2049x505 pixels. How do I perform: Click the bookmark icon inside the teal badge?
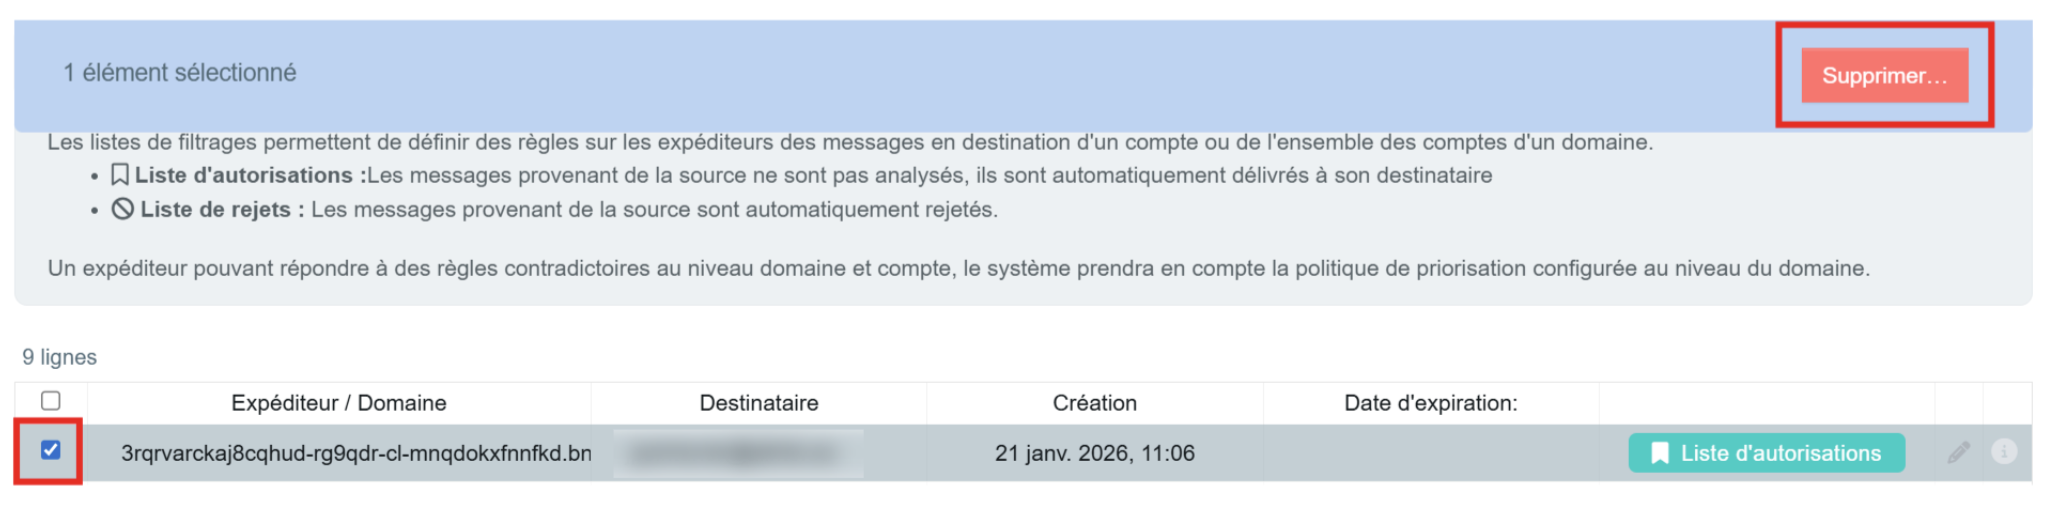1659,453
